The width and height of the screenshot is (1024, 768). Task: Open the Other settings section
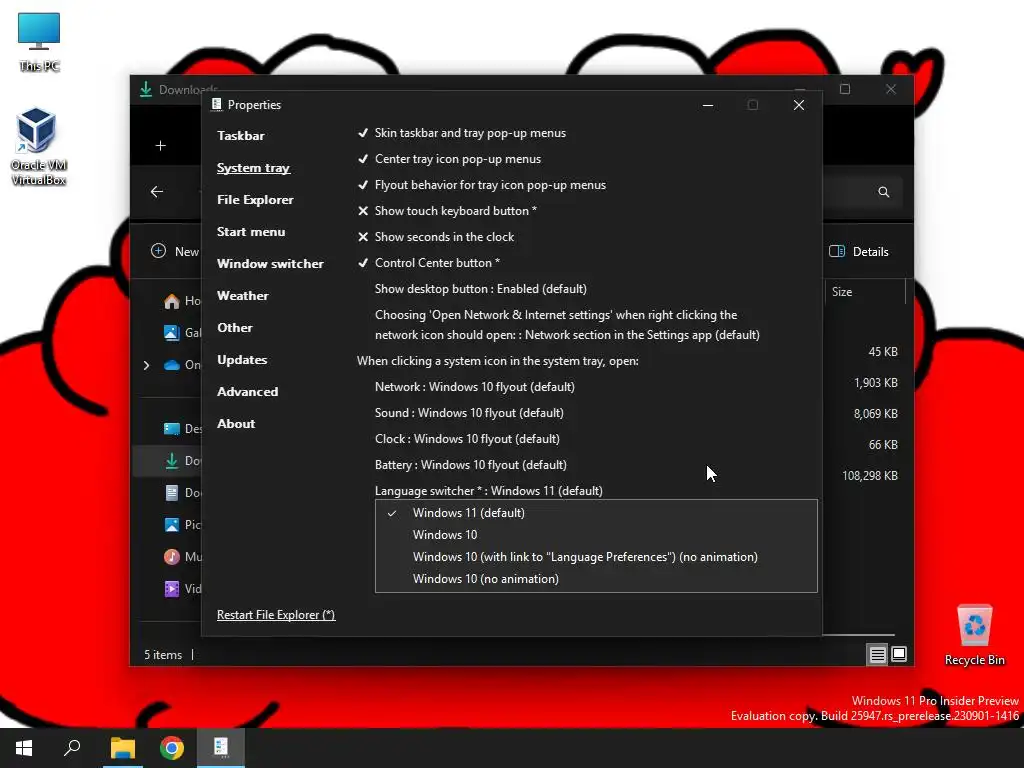point(234,328)
